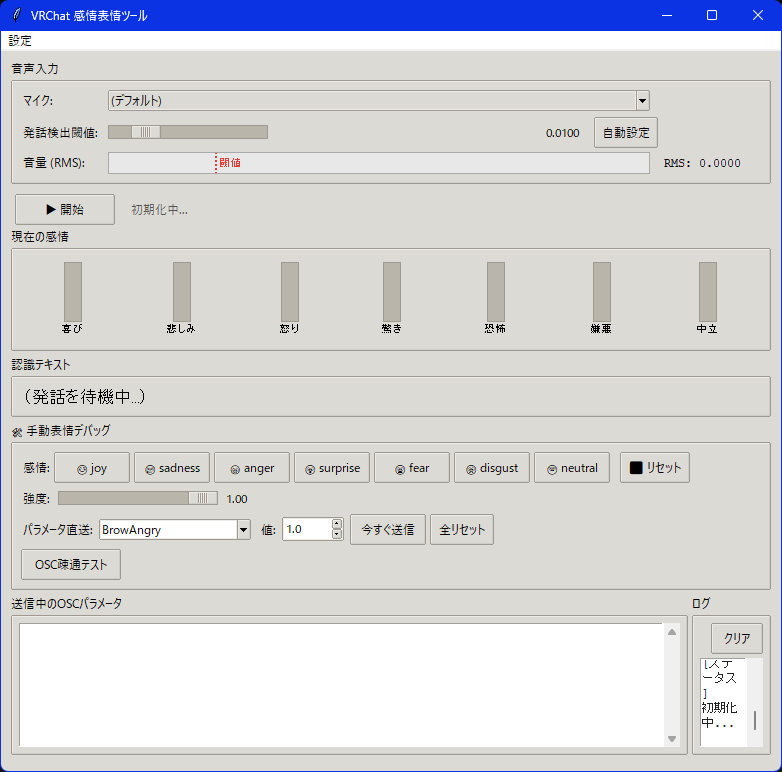Click the log panel scrollbar thumb
Image resolution: width=782 pixels, height=772 pixels.
tap(755, 721)
